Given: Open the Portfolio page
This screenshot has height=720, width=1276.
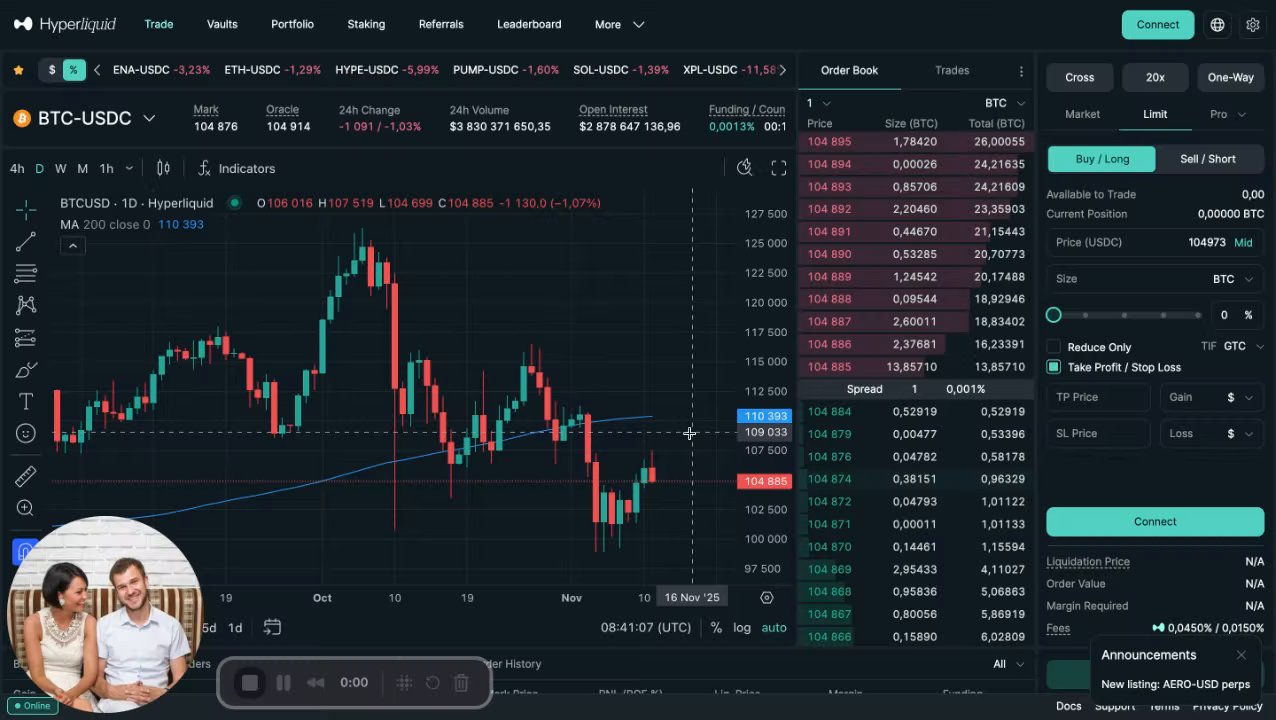Looking at the screenshot, I should (x=292, y=24).
